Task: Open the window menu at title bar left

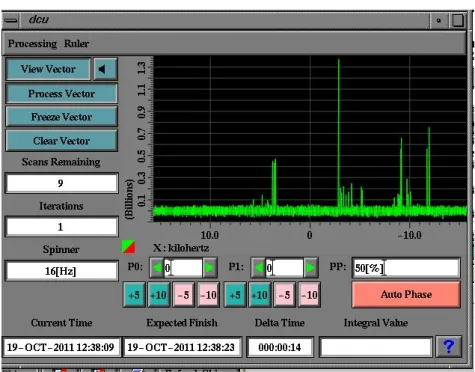Action: pos(11,20)
